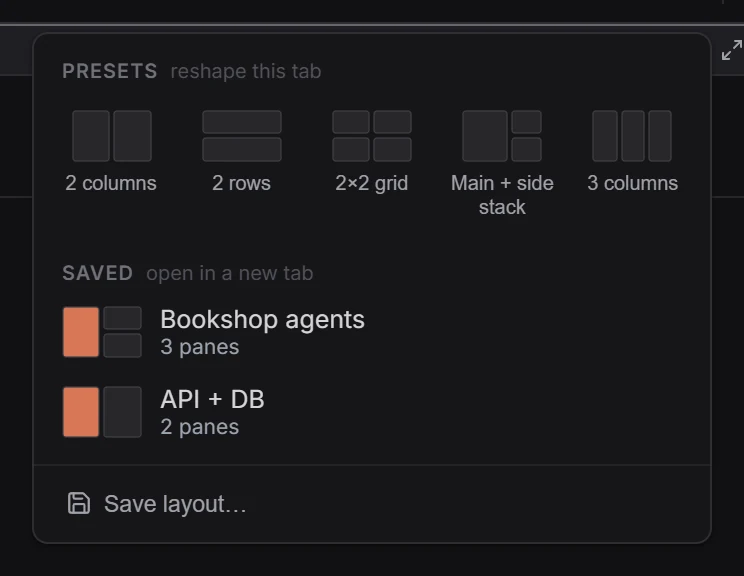Click the Save layout floppy disk icon
This screenshot has width=744, height=576.
(79, 503)
